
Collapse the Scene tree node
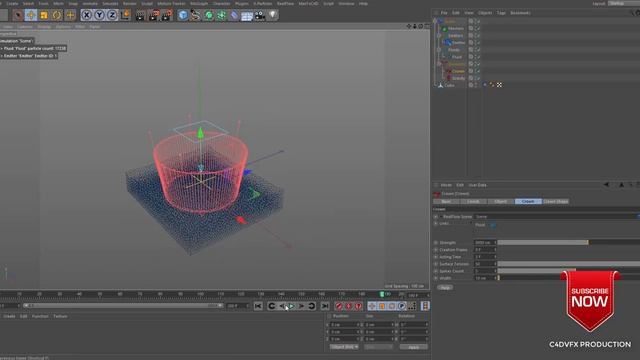(x=435, y=21)
